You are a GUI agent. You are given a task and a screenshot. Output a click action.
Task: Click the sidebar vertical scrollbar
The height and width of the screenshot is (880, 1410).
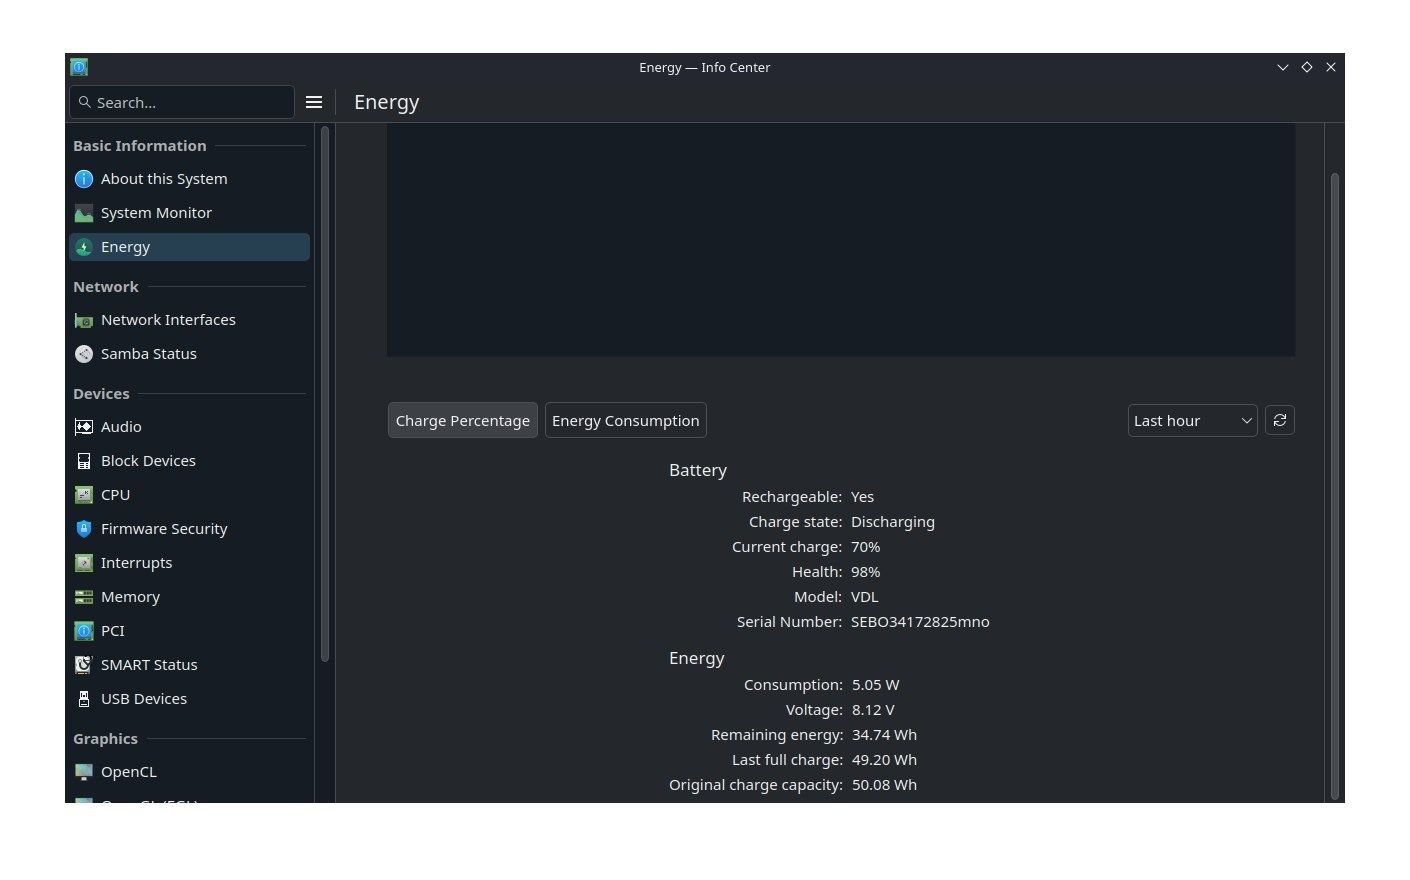pyautogui.click(x=324, y=393)
